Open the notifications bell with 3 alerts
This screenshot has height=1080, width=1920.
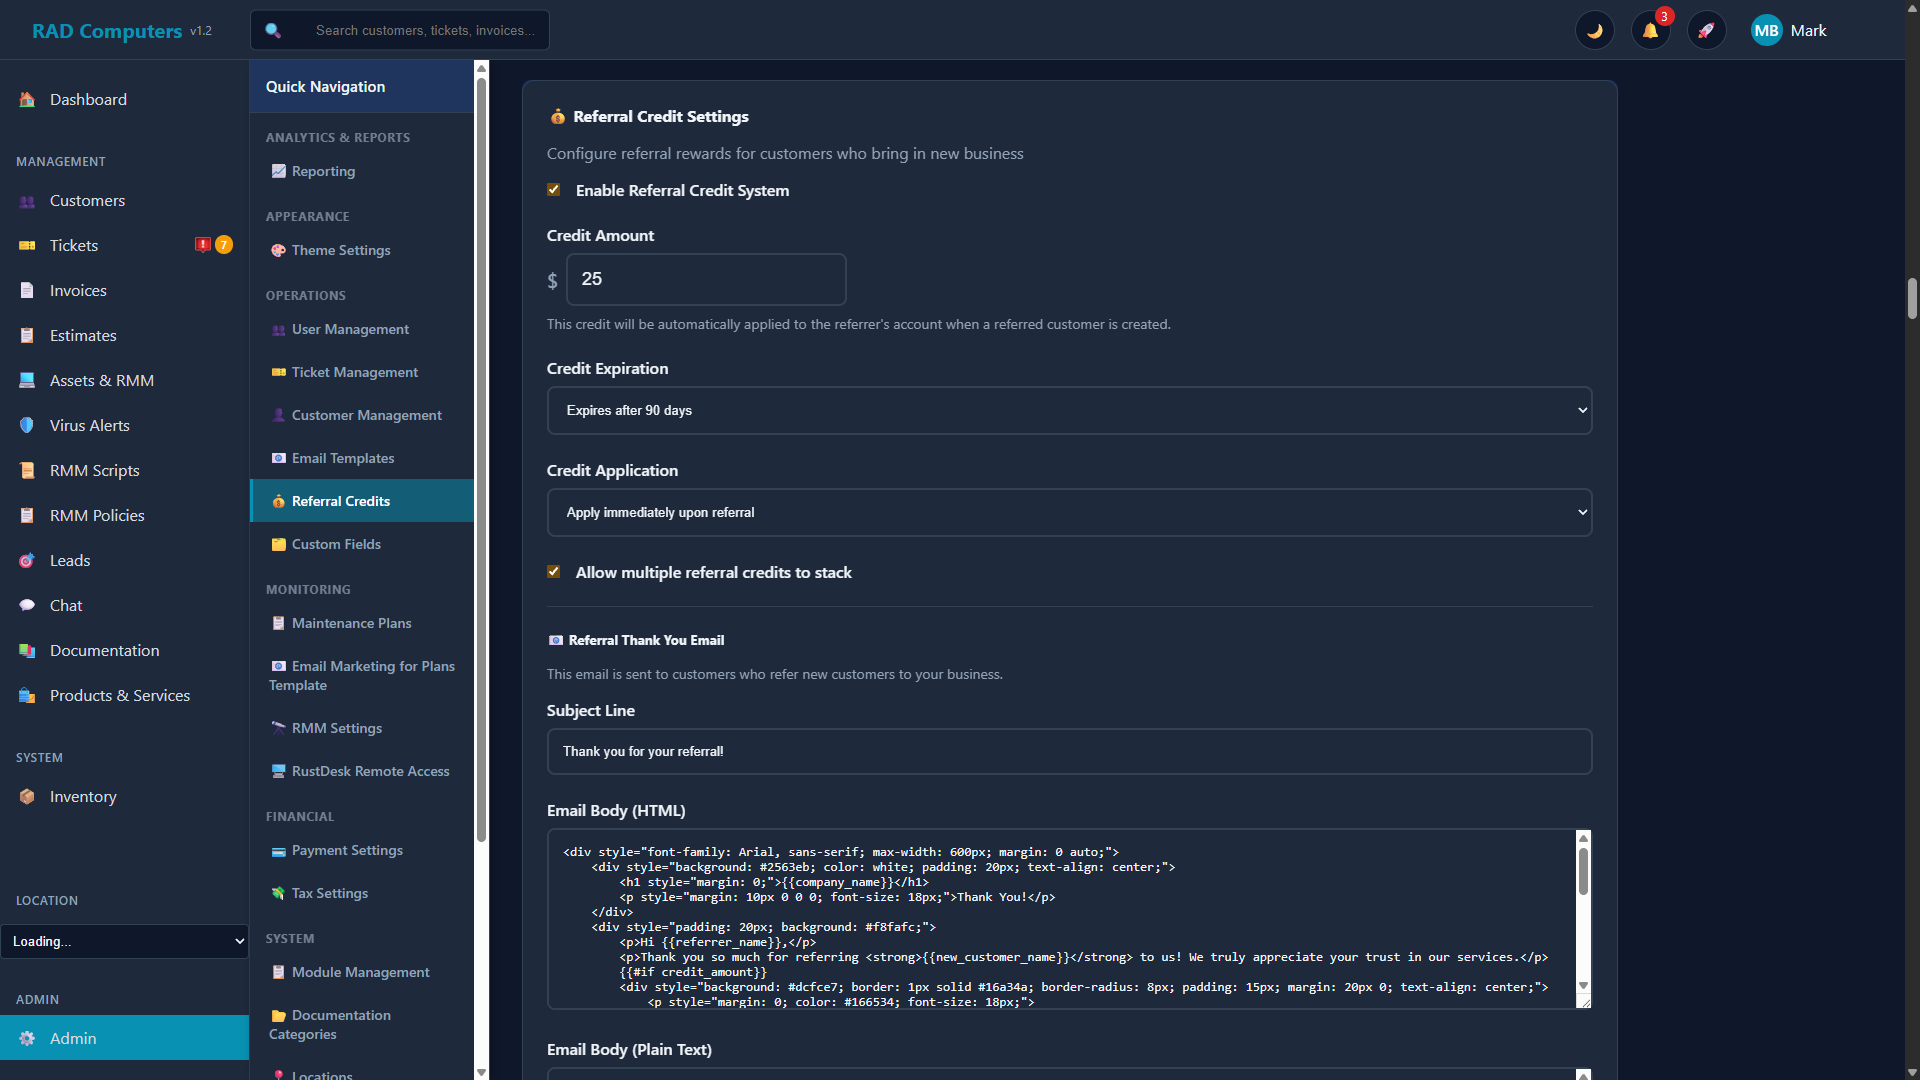[x=1650, y=30]
